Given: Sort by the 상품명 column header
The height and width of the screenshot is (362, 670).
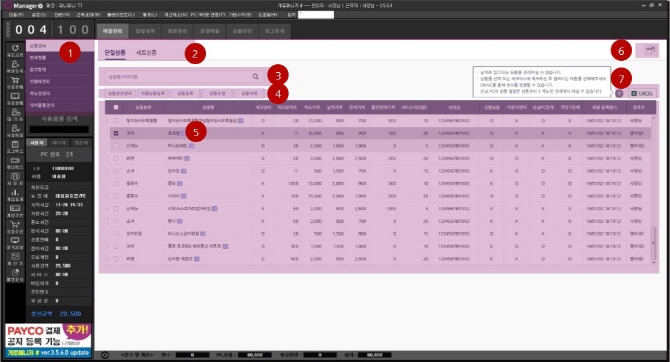Looking at the screenshot, I should click(208, 107).
